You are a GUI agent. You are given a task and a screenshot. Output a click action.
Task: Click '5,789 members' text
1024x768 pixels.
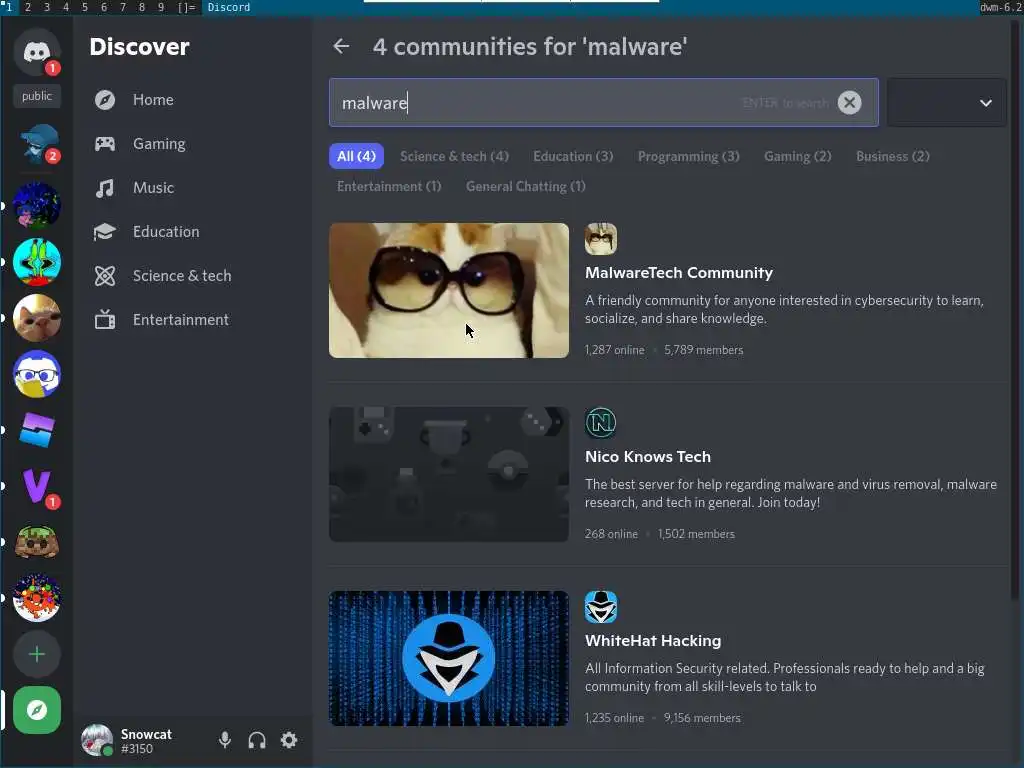coord(703,350)
